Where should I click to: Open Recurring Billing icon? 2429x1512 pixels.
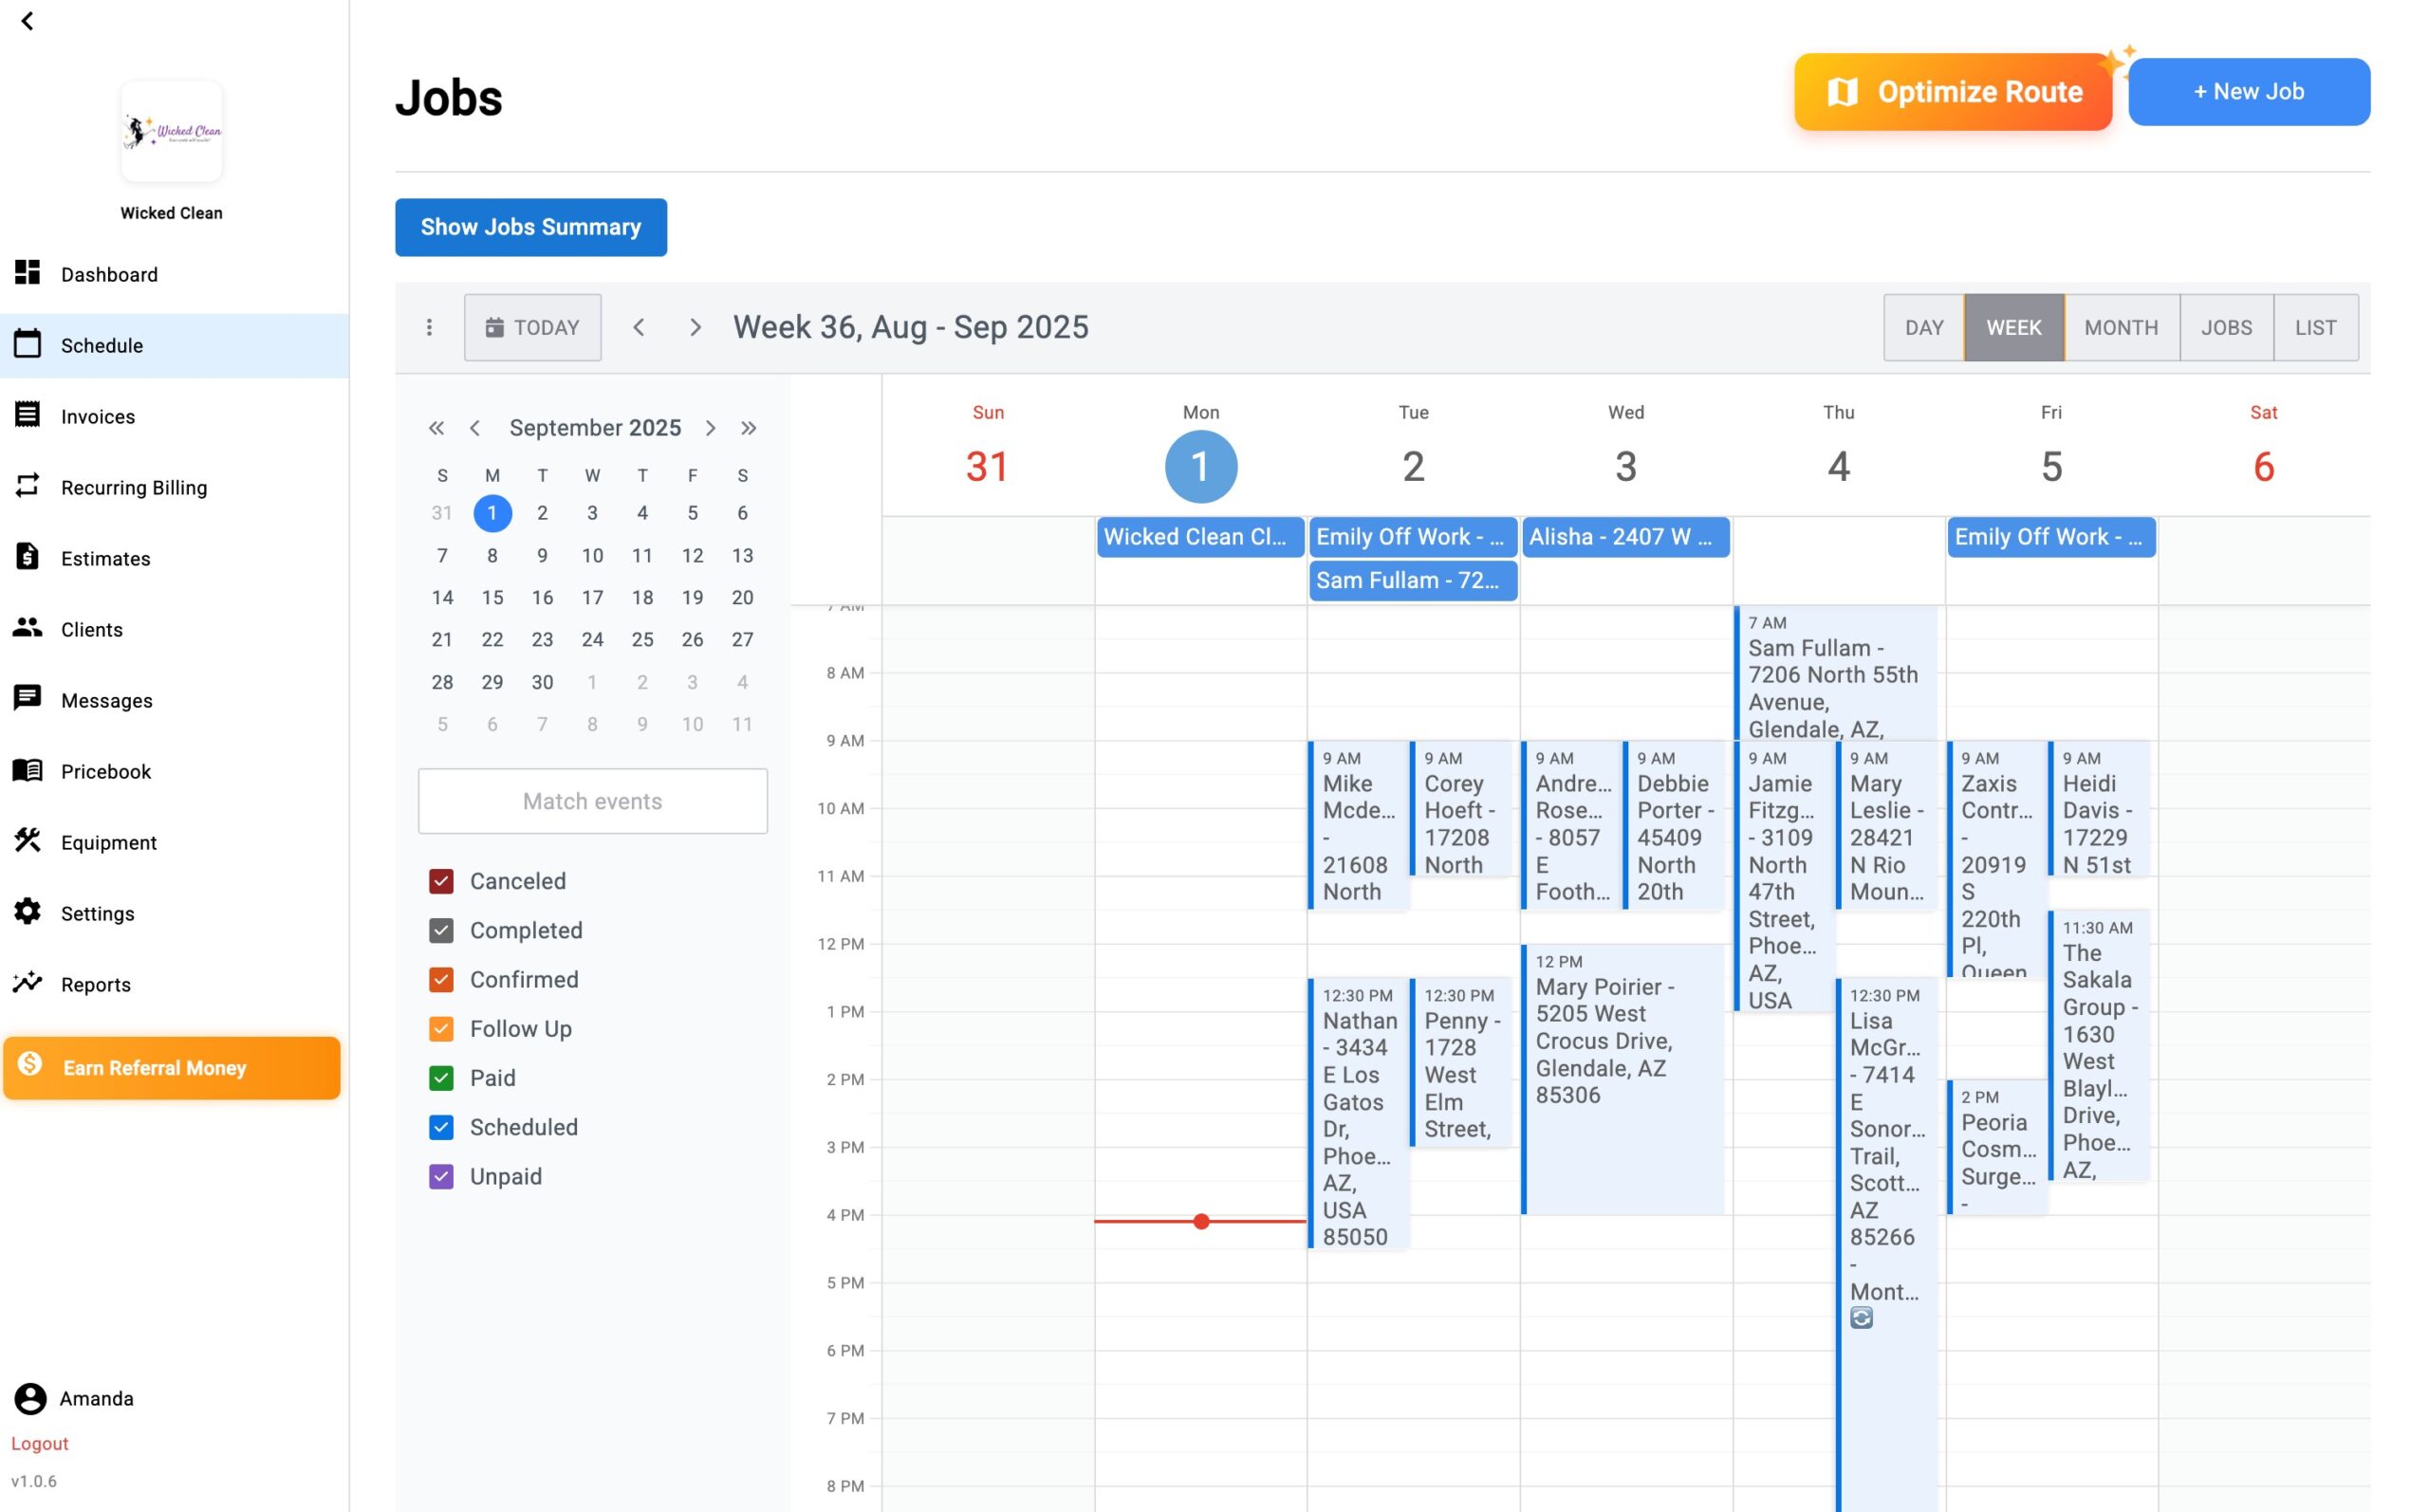coord(27,486)
